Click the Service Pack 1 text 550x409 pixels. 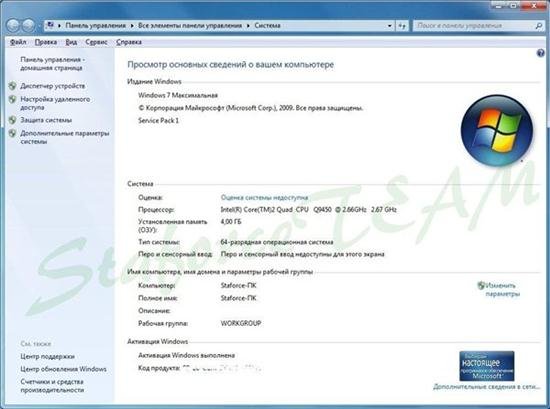point(159,120)
